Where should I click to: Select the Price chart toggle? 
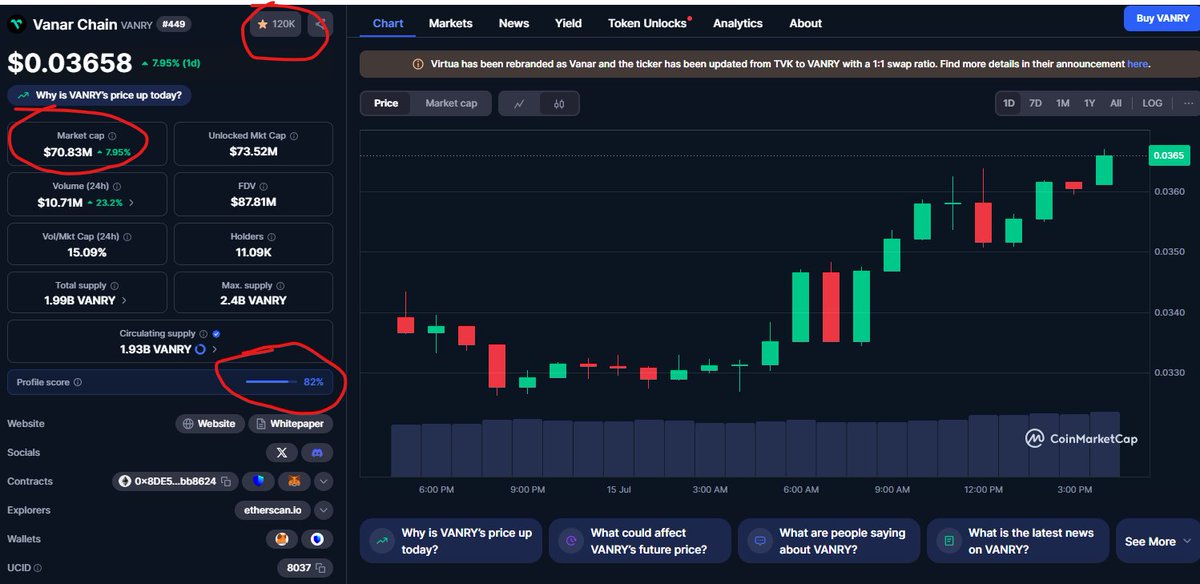pos(386,103)
